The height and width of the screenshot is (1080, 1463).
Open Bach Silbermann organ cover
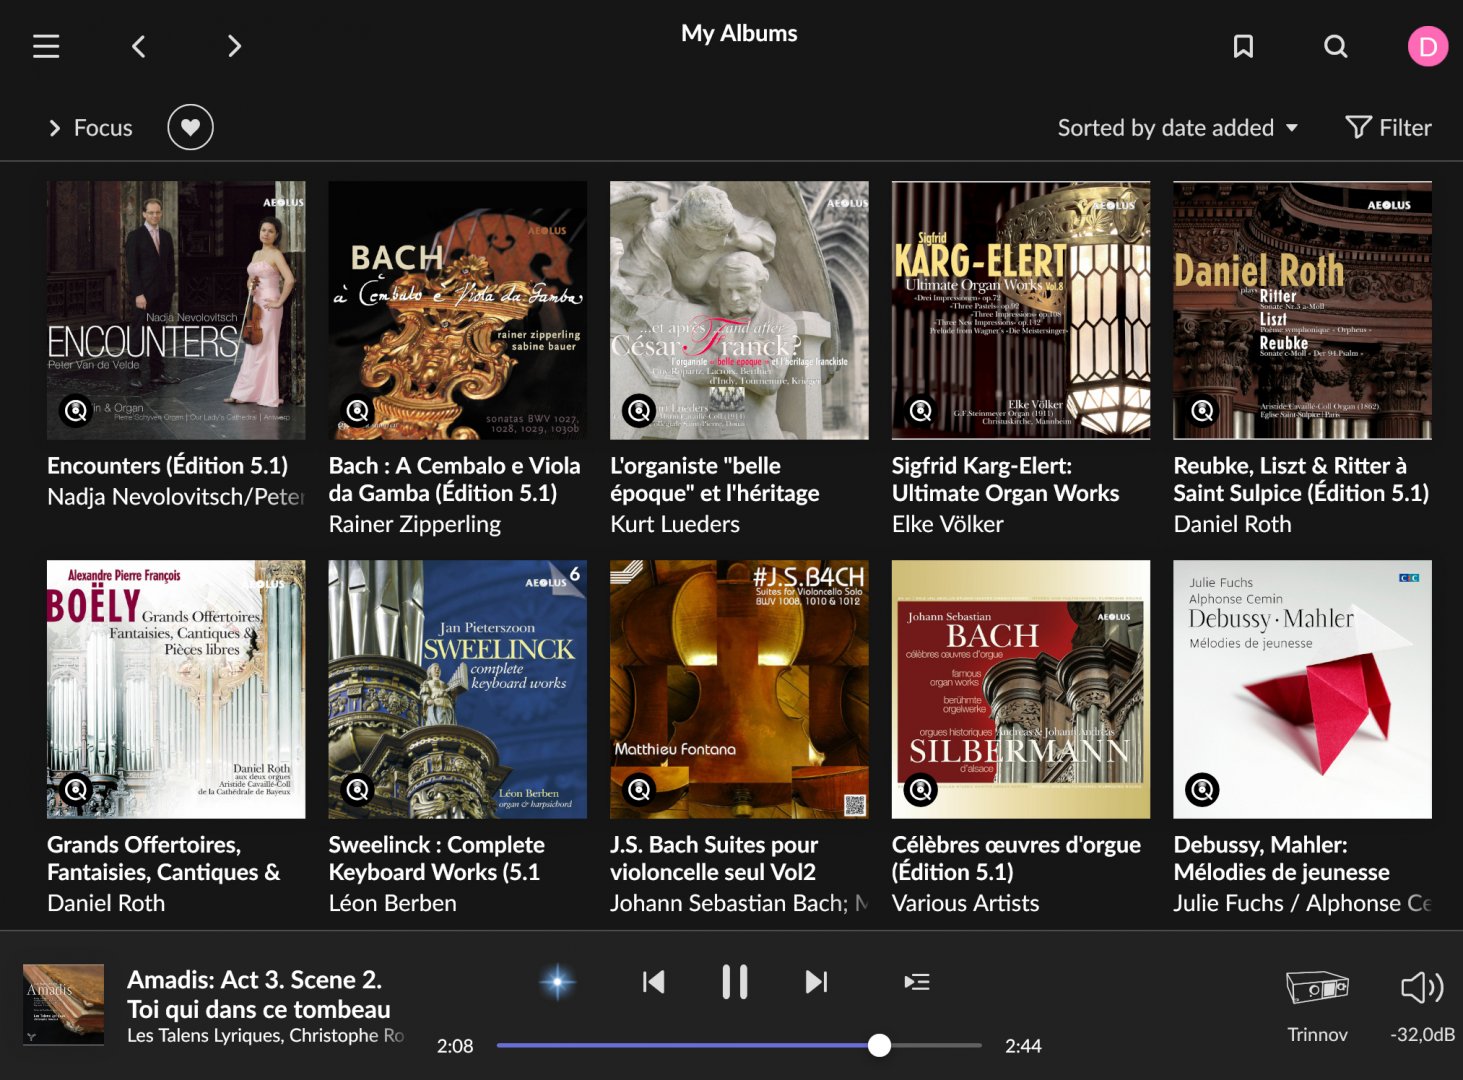(1021, 689)
